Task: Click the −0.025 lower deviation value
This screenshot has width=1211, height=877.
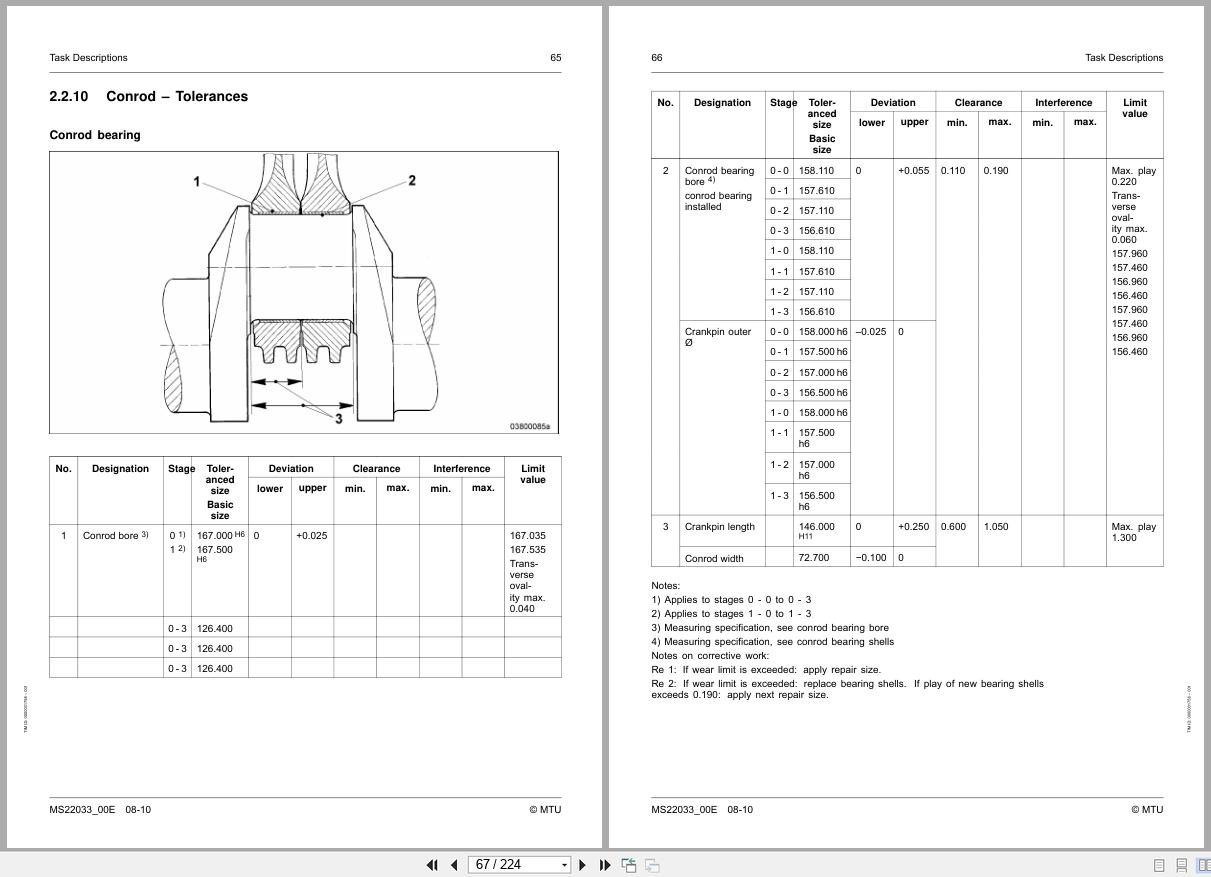Action: 871,332
